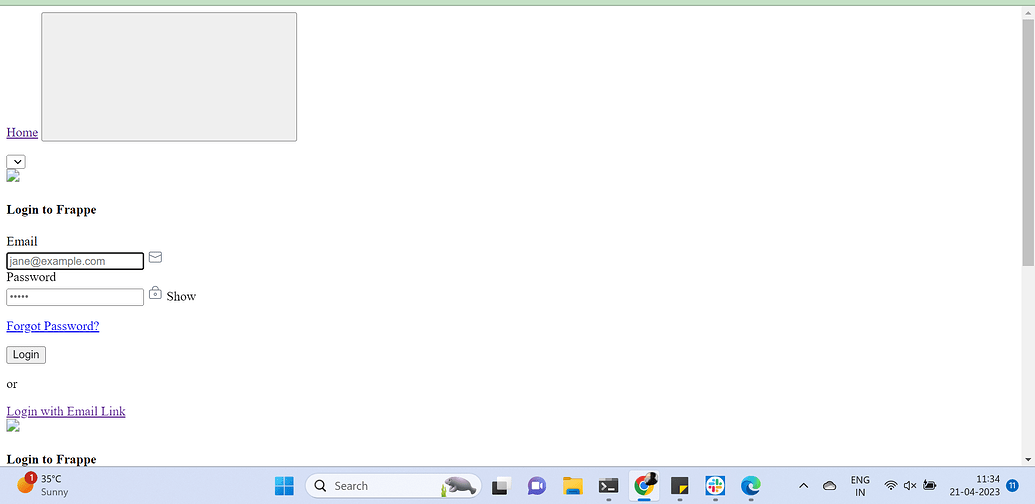Image resolution: width=1035 pixels, height=504 pixels.
Task: Click the Login button
Action: click(26, 355)
